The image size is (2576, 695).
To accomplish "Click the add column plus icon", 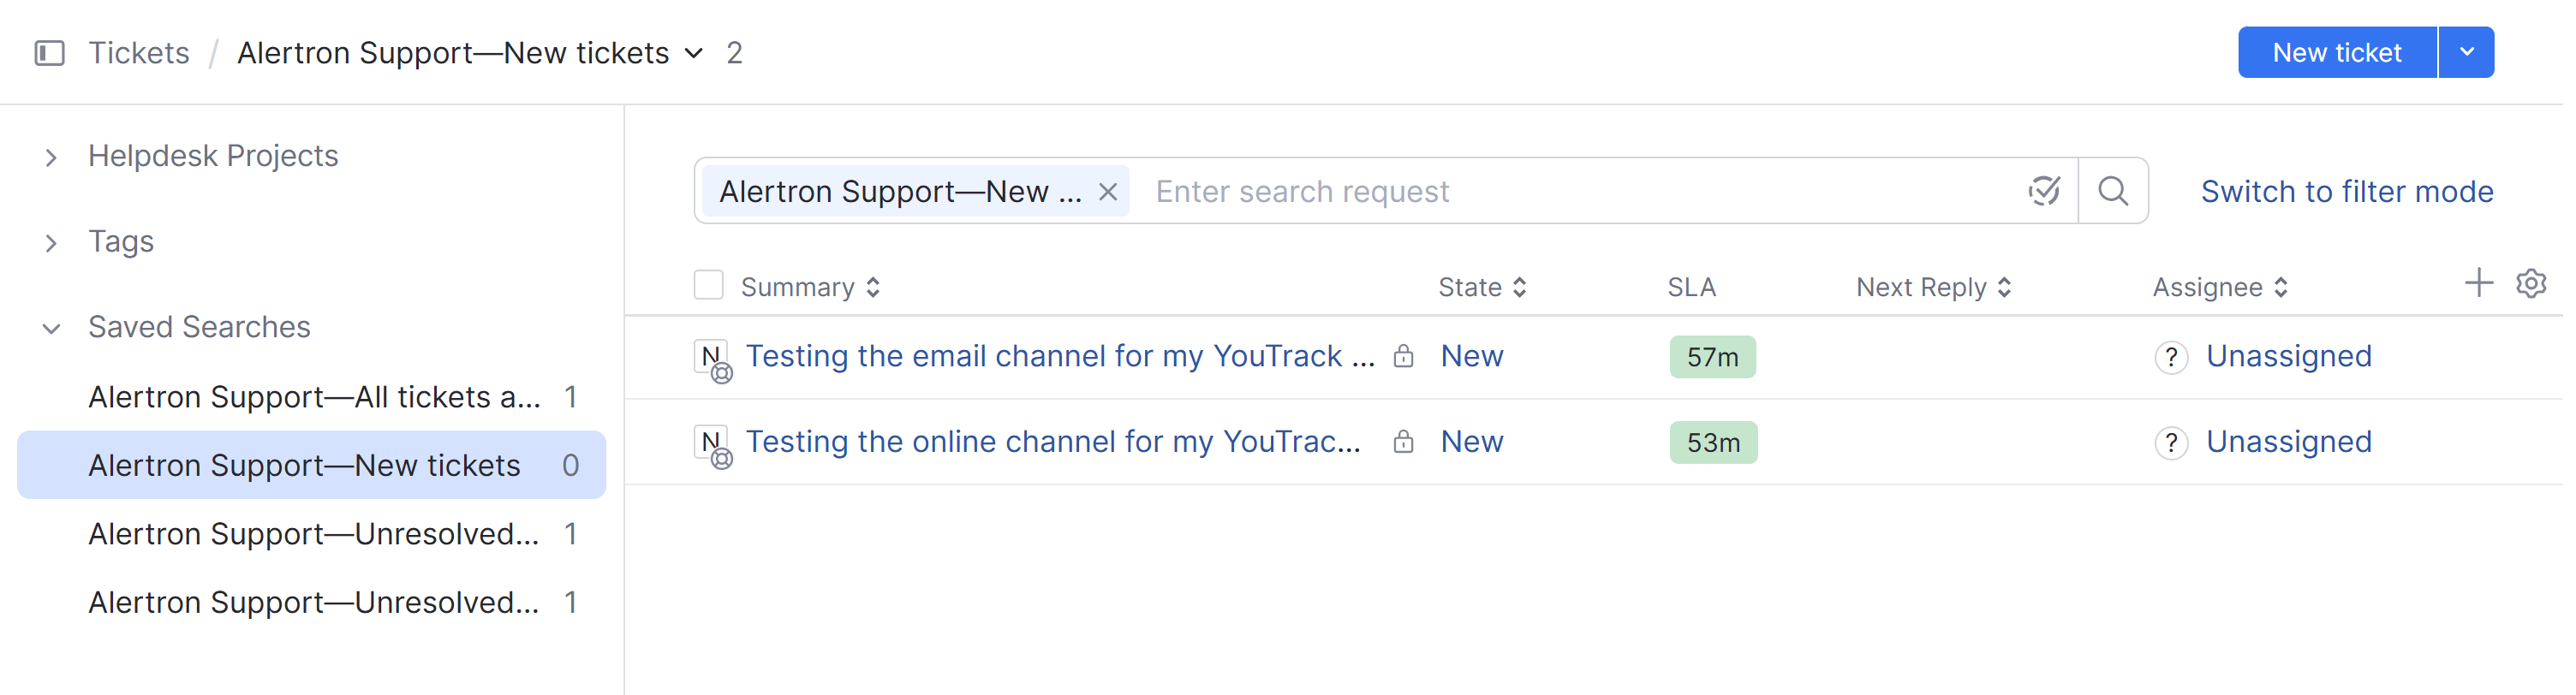I will (x=2477, y=284).
